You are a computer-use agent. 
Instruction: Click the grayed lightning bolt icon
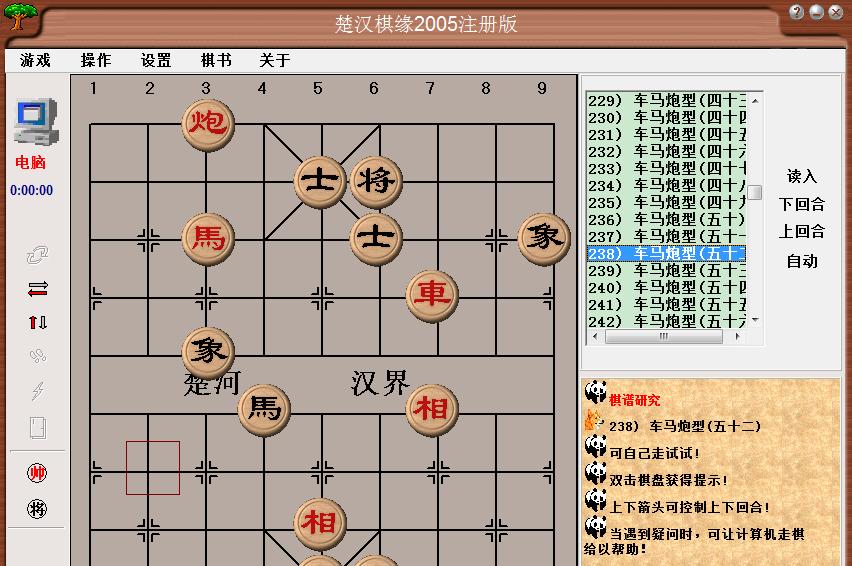tap(37, 390)
